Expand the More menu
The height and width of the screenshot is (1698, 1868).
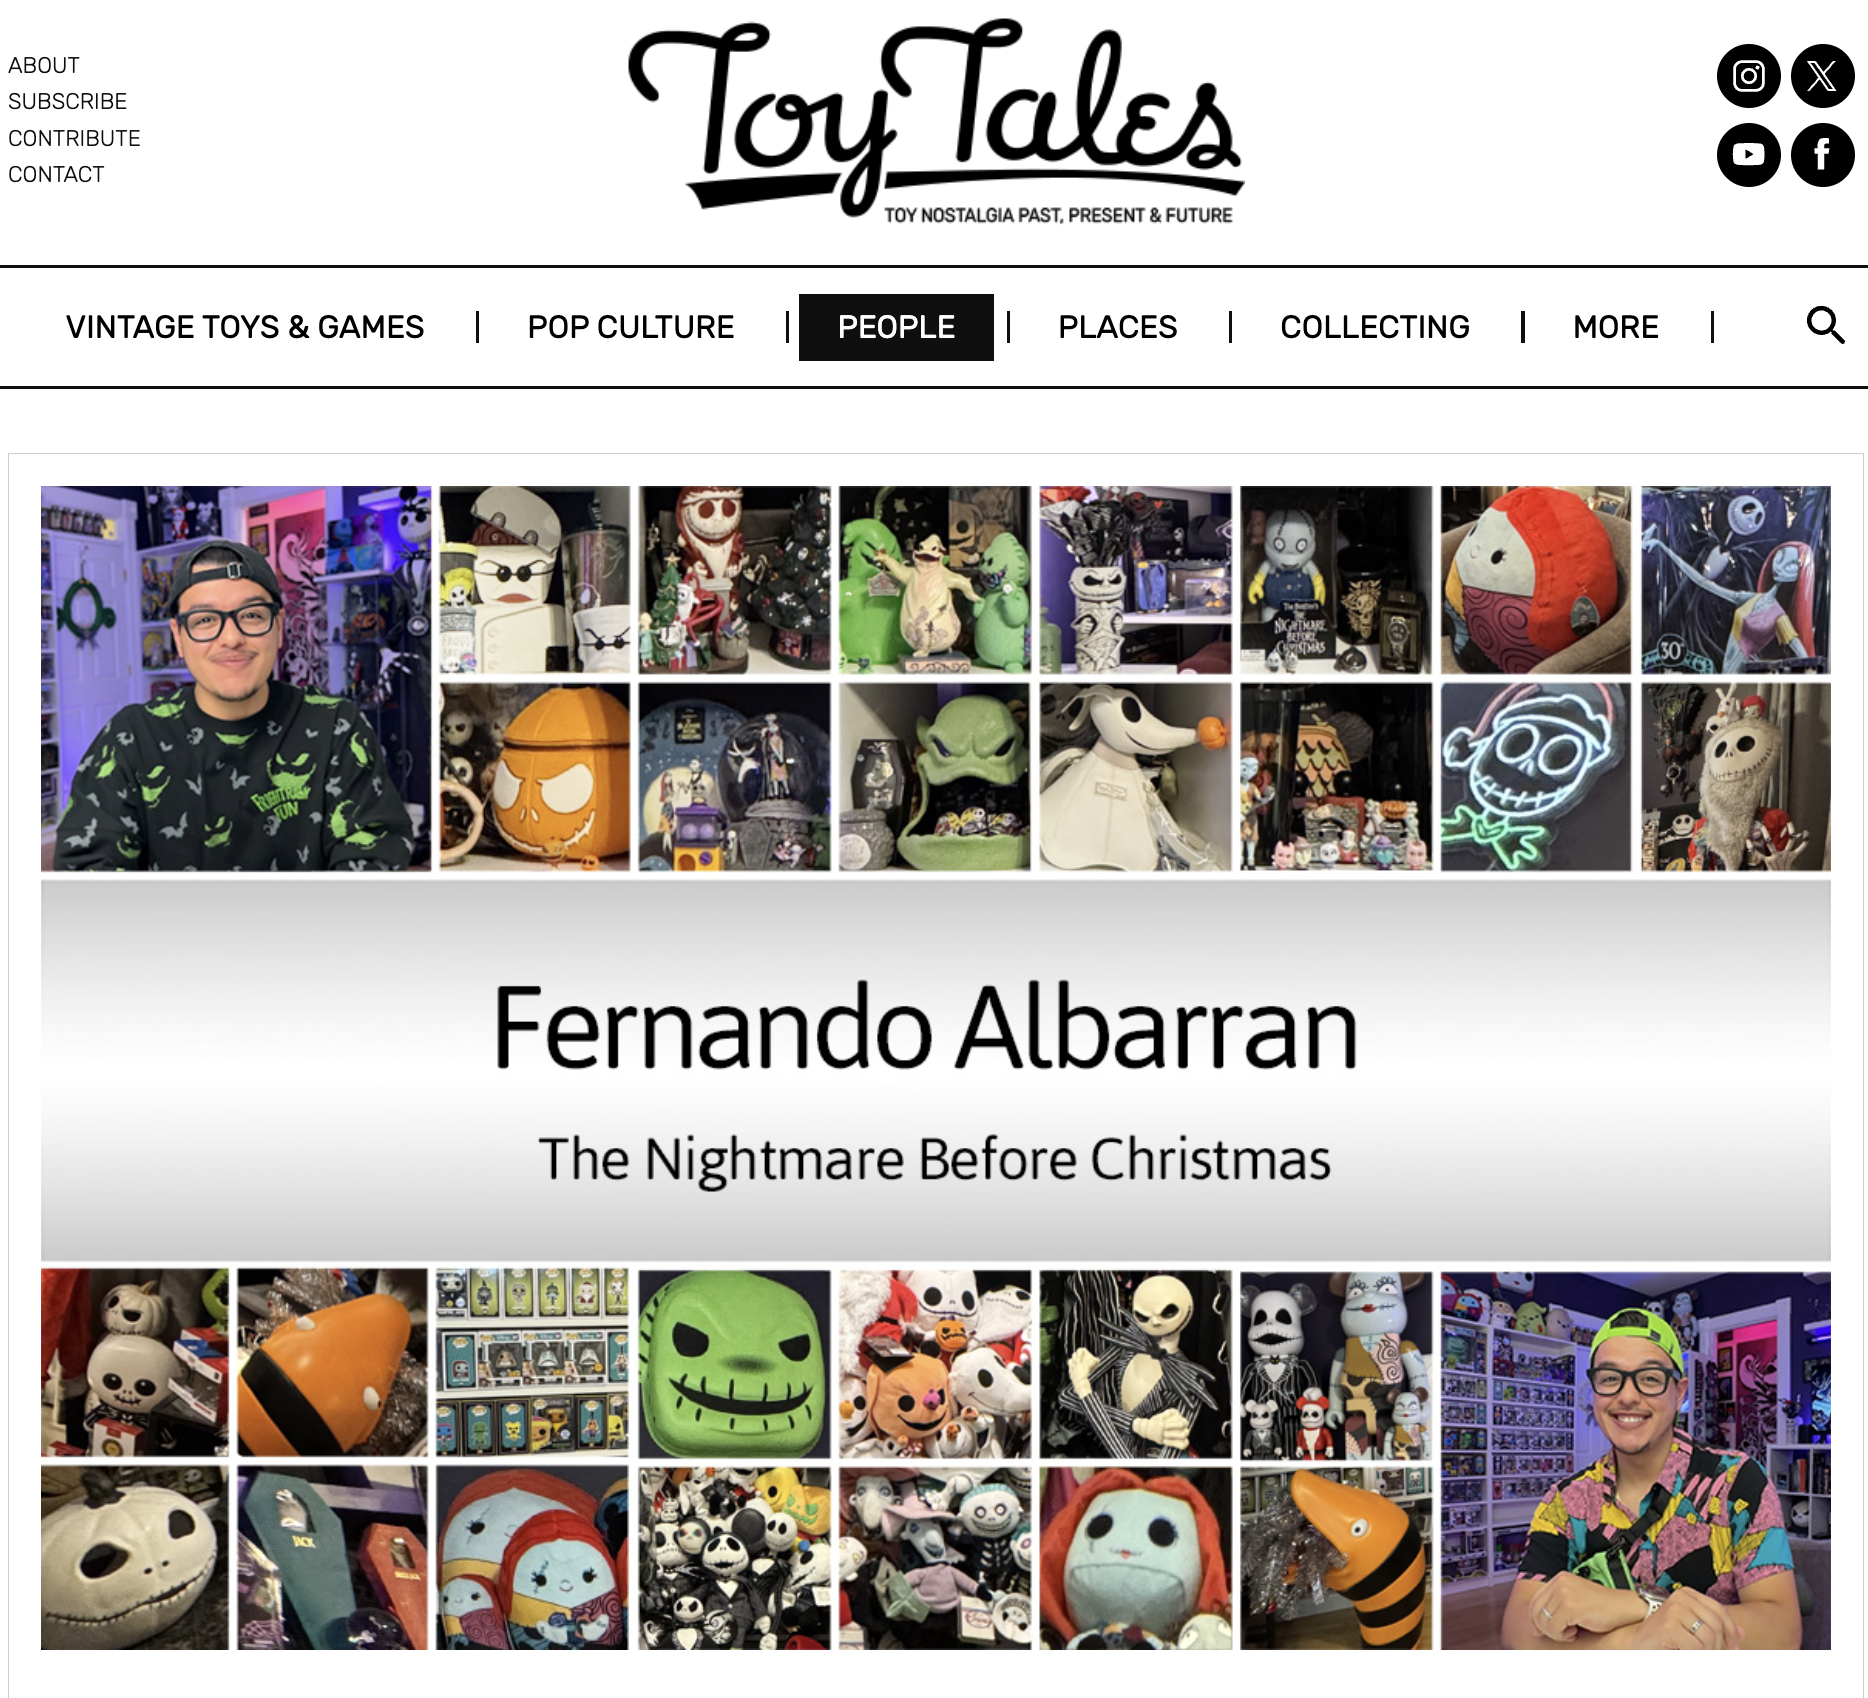pos(1616,327)
